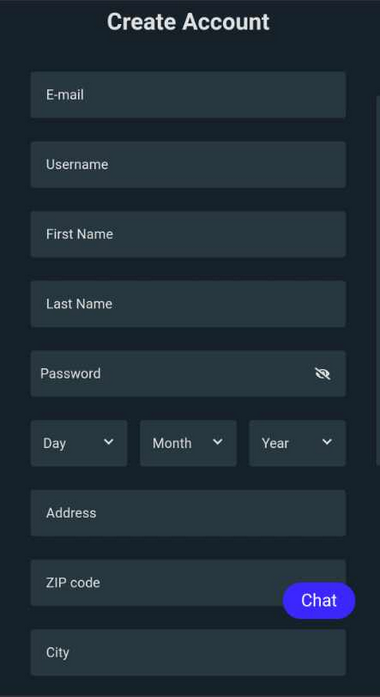Image resolution: width=380 pixels, height=697 pixels.
Task: Click the Day placeholder text
Action: (54, 444)
